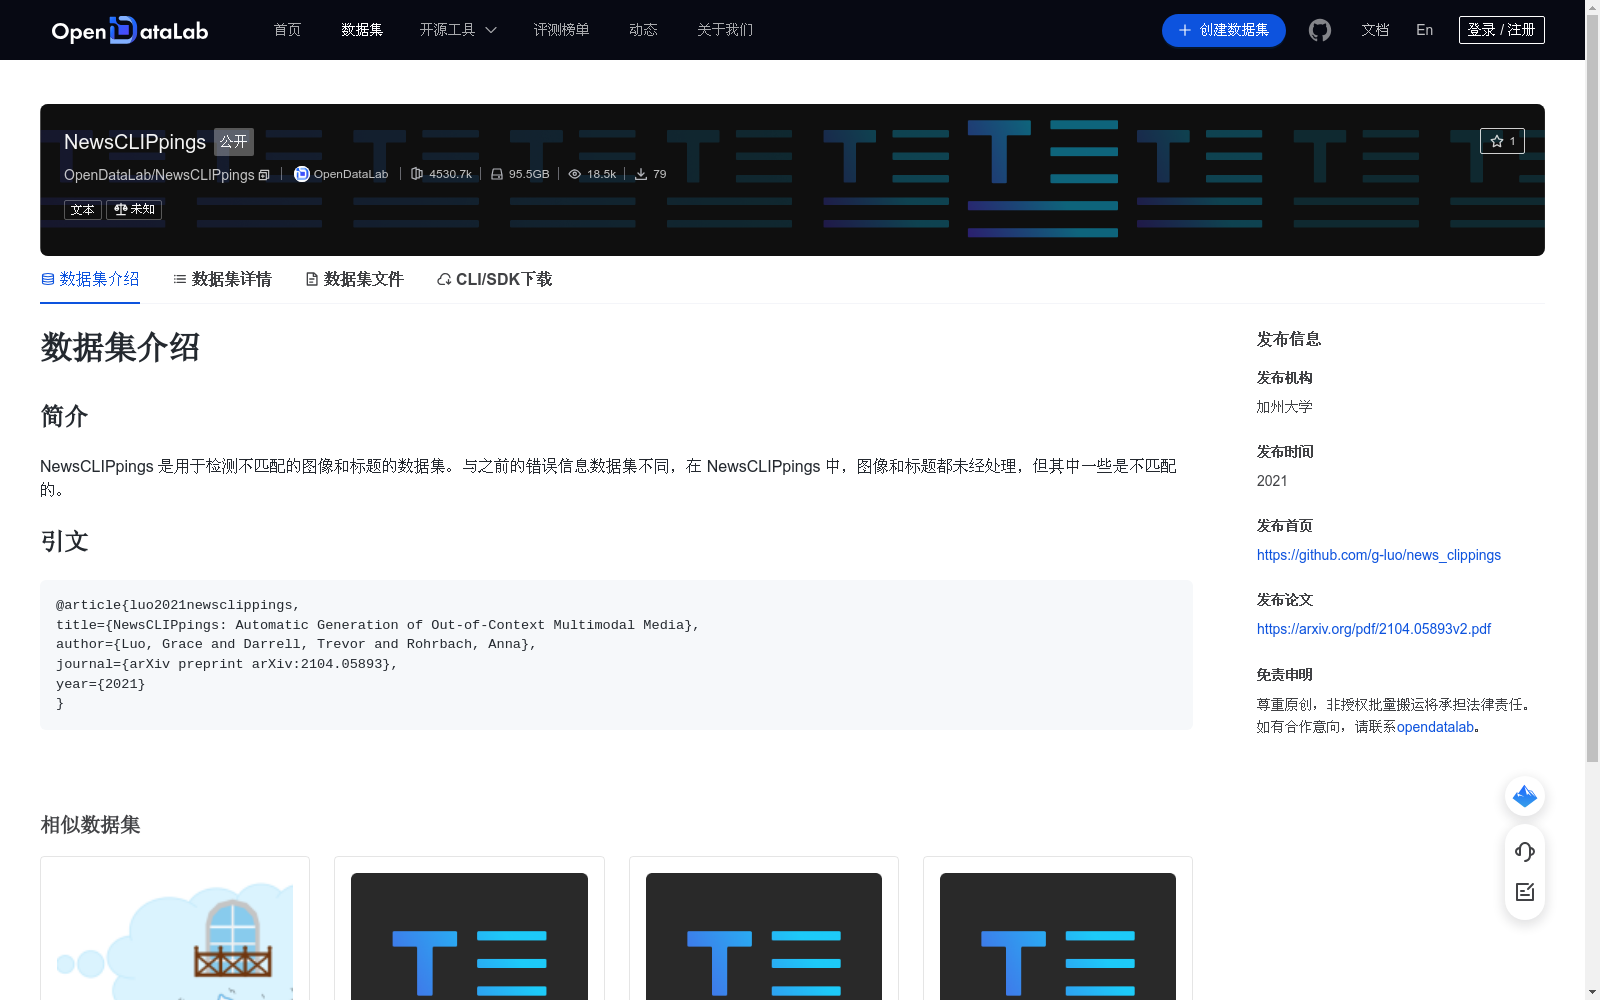Click the BibTeX line starting @article{luo2021newsclippings
This screenshot has width=1600, height=1000.
[177, 605]
